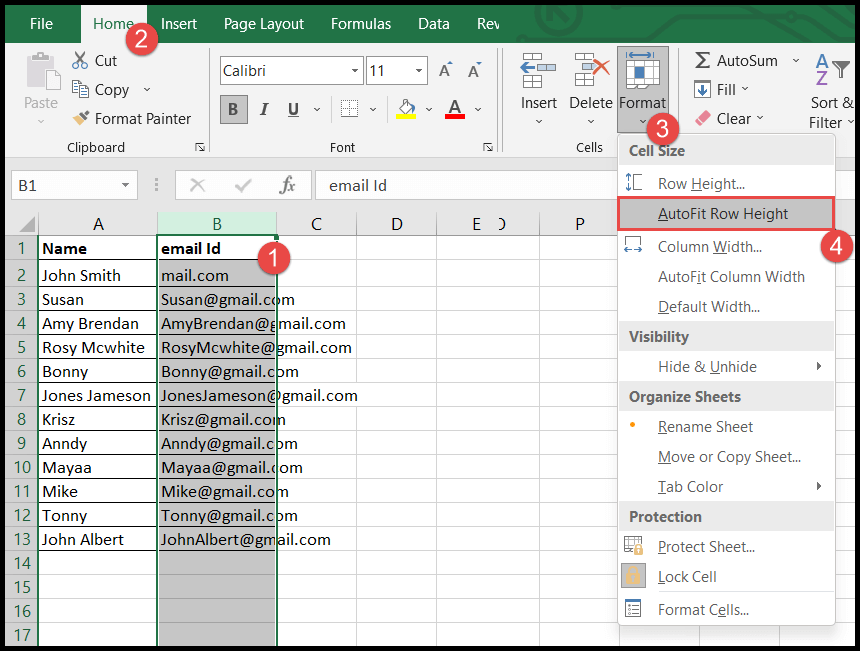Apply yellow fill color bucket
This screenshot has width=860, height=651.
pyautogui.click(x=406, y=109)
